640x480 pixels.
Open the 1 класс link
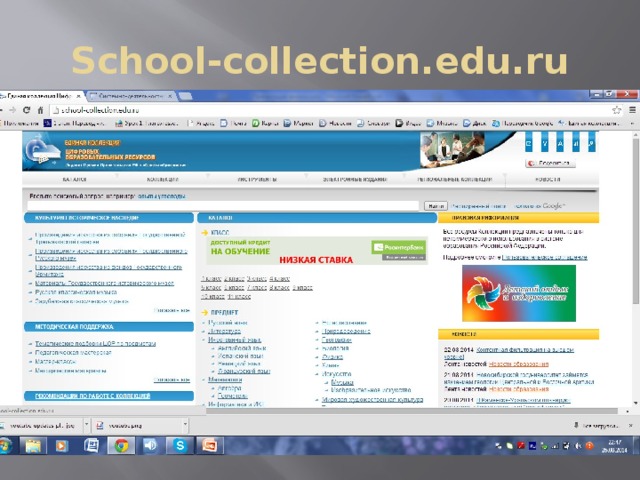[211, 279]
